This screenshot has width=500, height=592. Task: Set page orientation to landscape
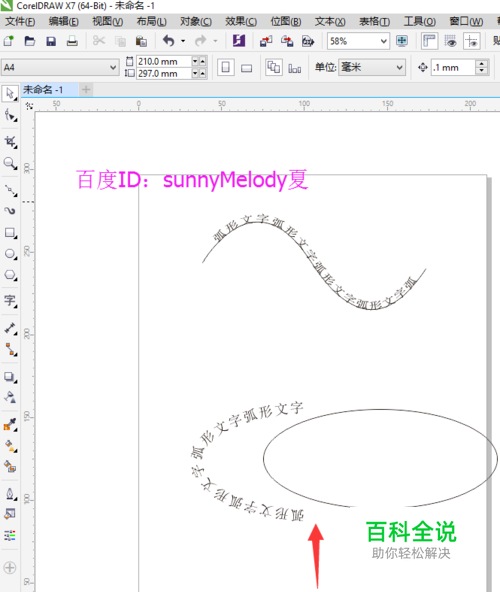click(247, 68)
